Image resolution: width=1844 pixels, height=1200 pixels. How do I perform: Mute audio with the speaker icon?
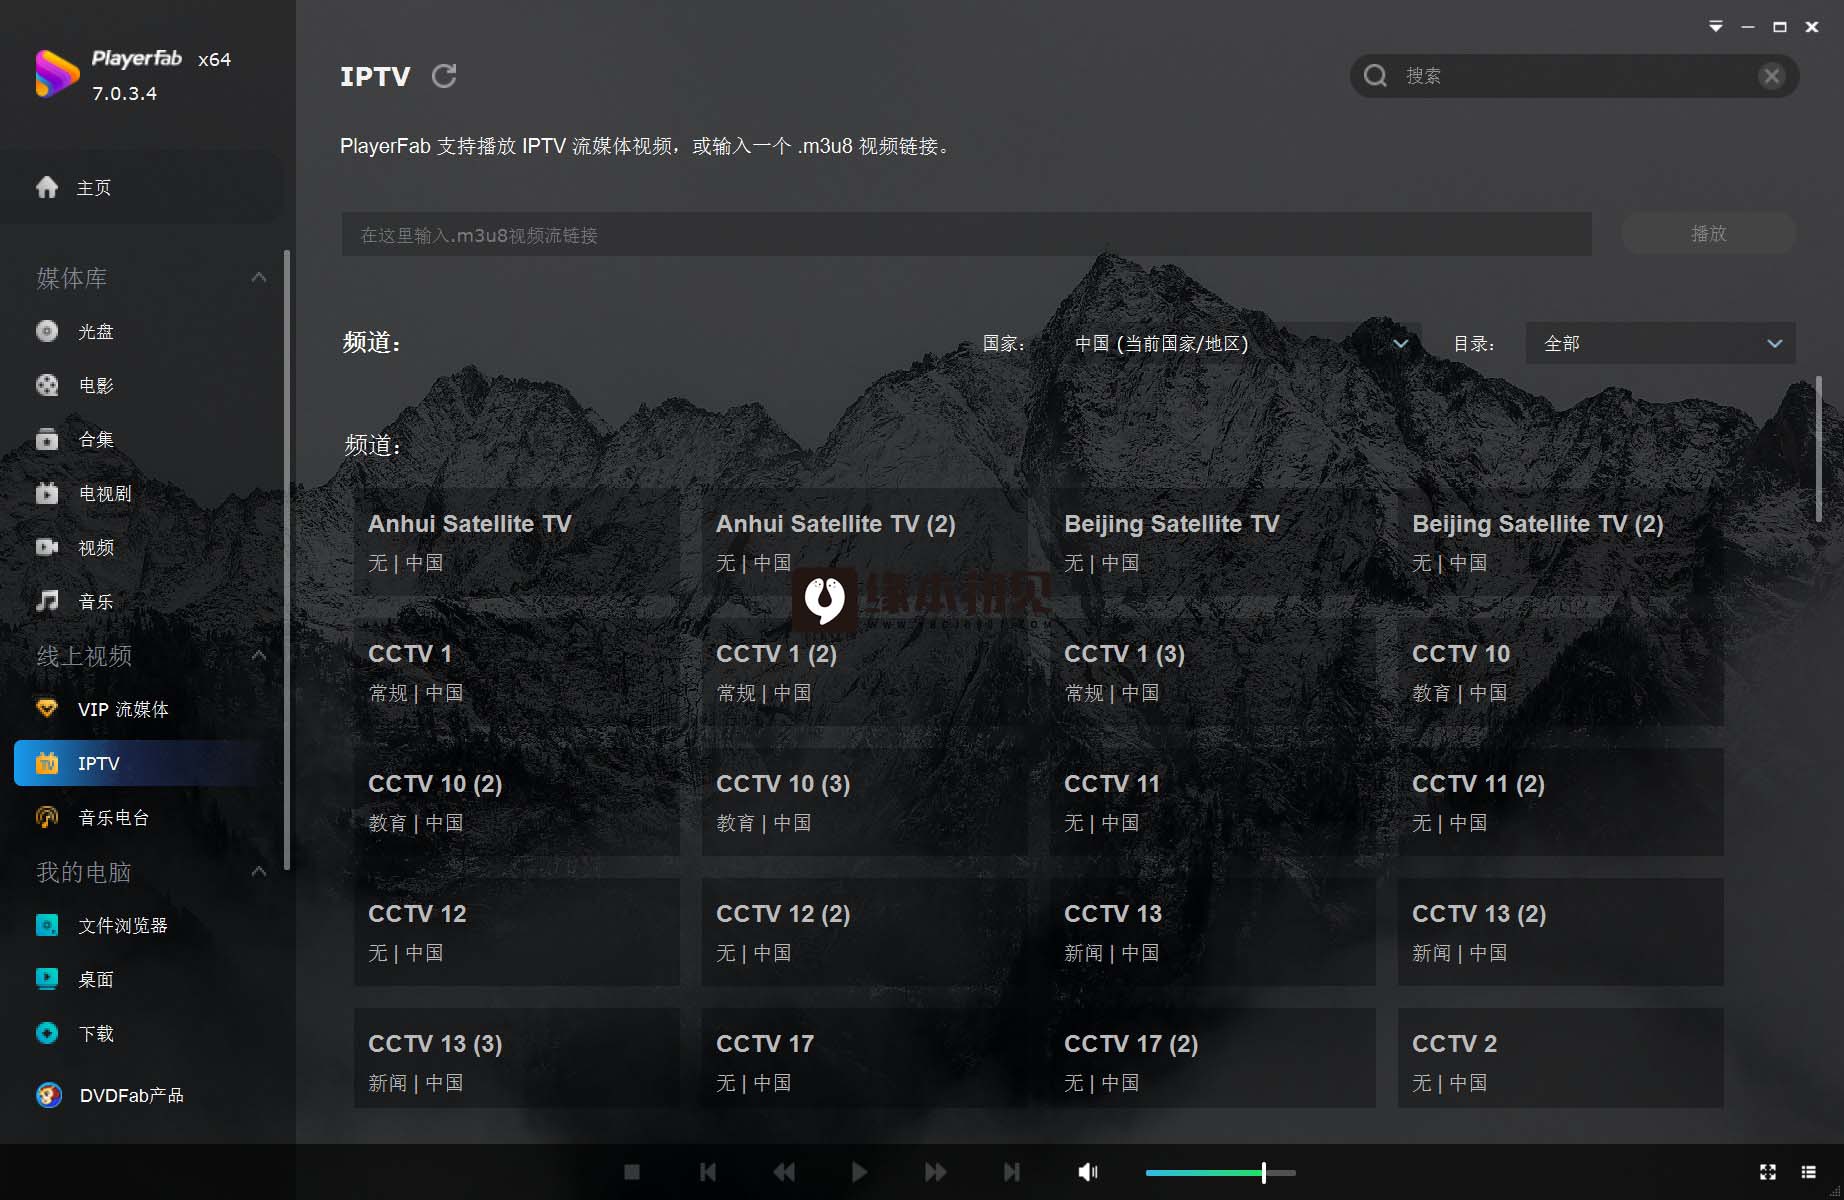point(1088,1172)
